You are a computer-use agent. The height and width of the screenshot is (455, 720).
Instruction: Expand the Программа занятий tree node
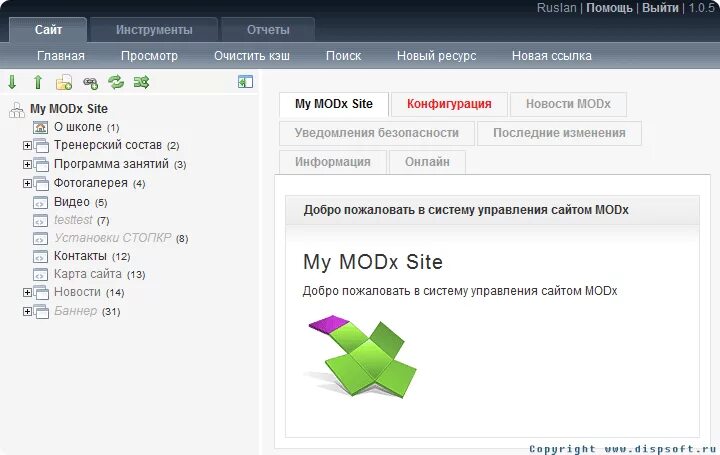[27, 164]
